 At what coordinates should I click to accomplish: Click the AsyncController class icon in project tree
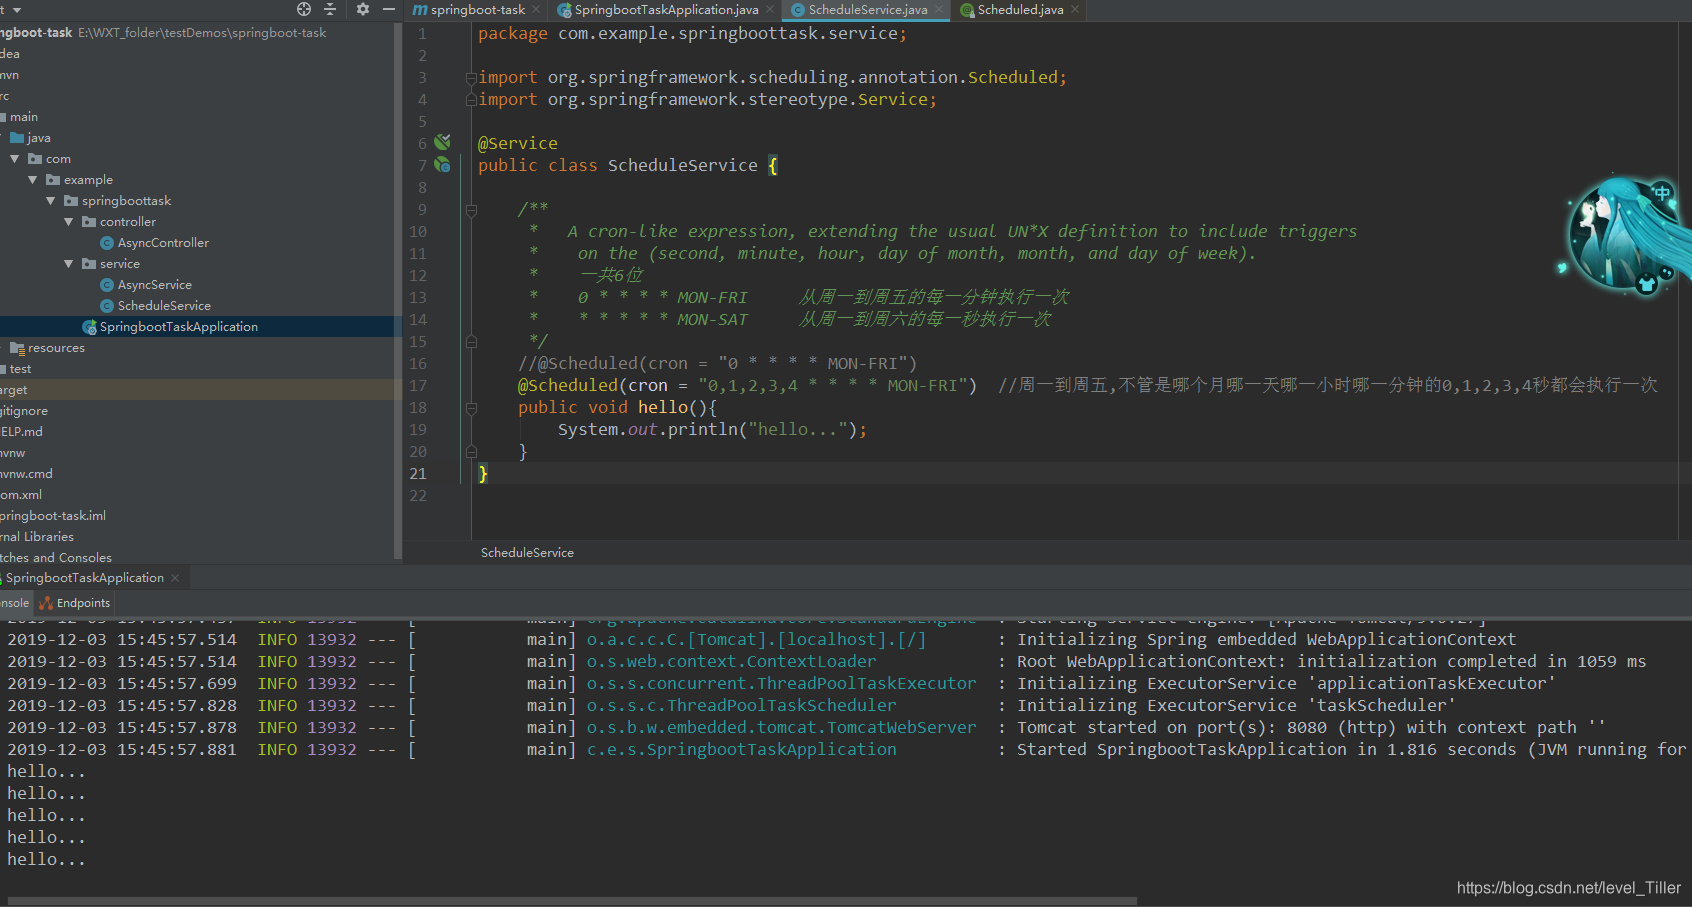click(x=106, y=242)
